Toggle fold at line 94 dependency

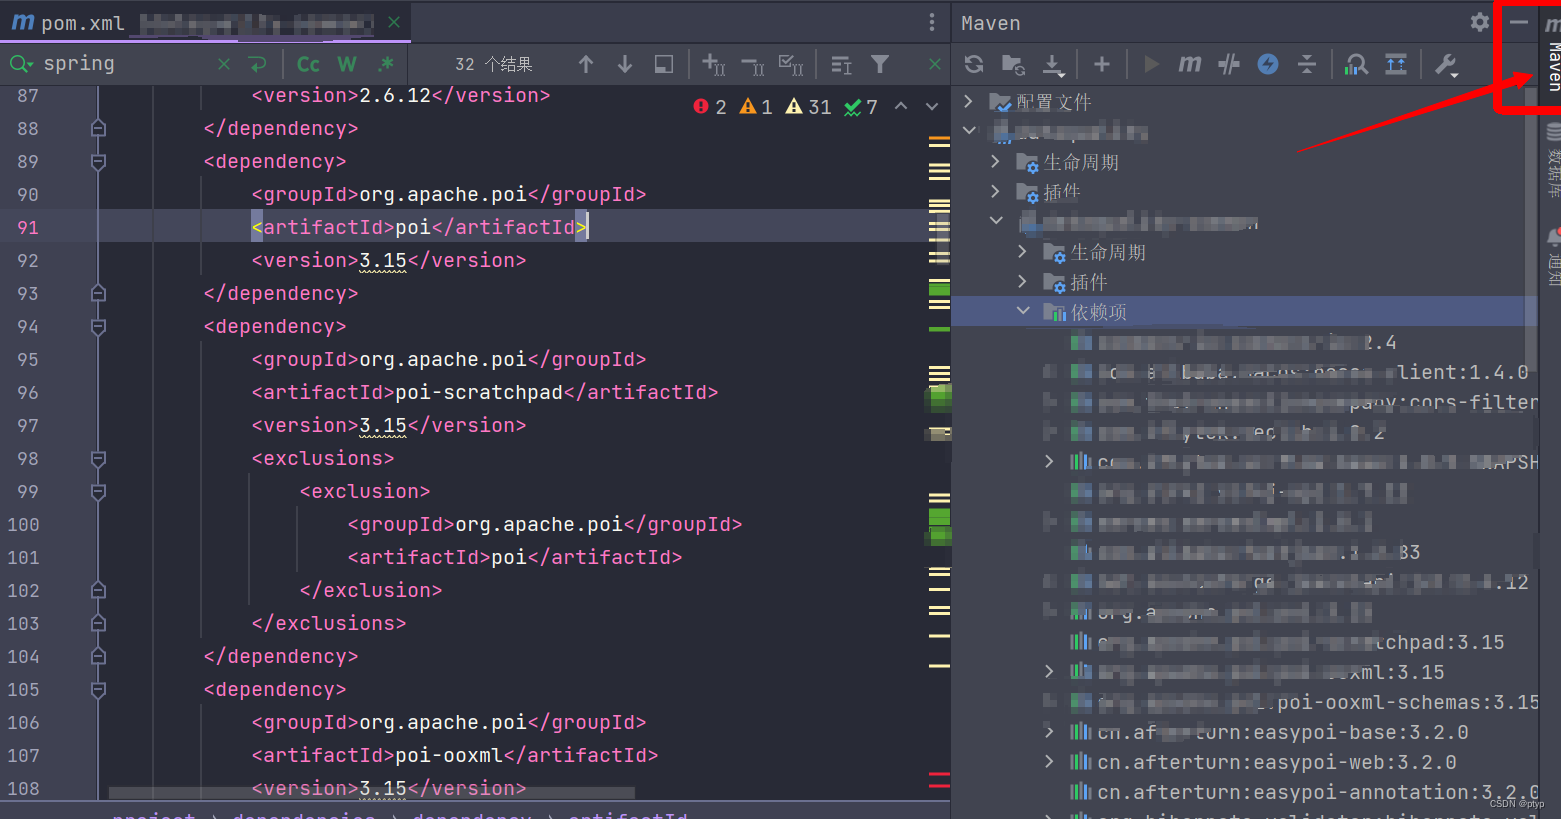click(98, 326)
